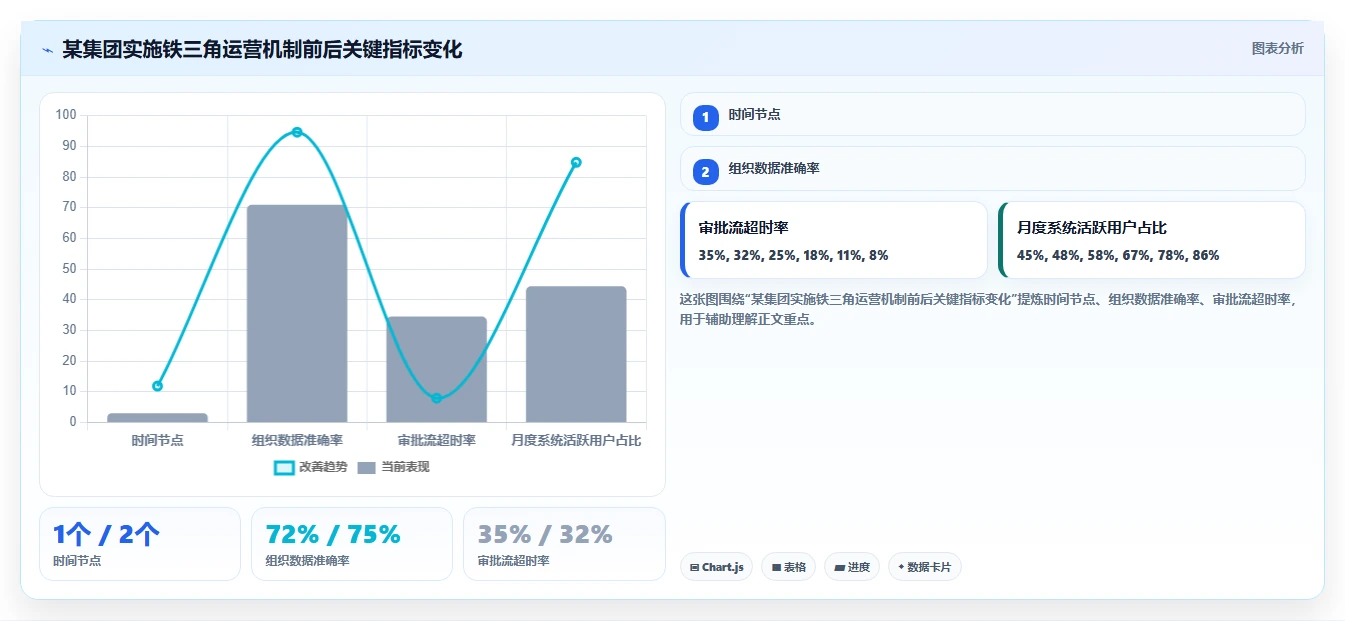Click the y-axis value 50
The width and height of the screenshot is (1345, 621).
point(69,268)
